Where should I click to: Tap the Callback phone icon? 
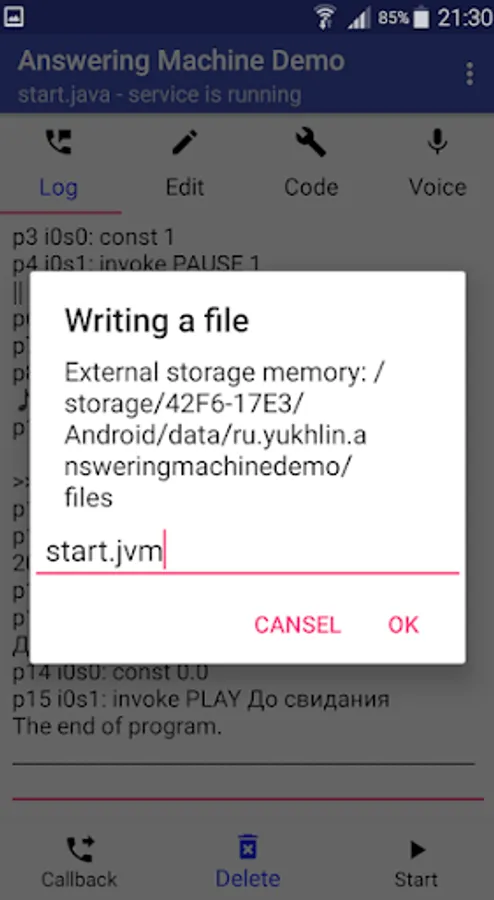[80, 849]
